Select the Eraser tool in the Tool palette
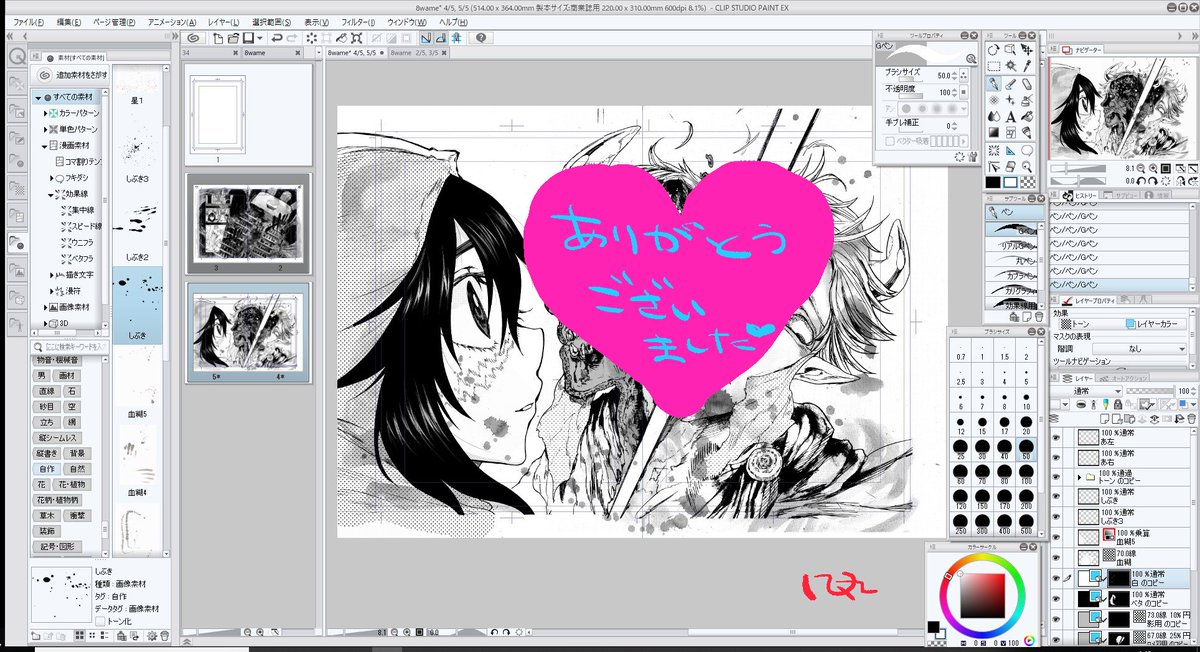Image resolution: width=1200 pixels, height=652 pixels. (x=1028, y=84)
